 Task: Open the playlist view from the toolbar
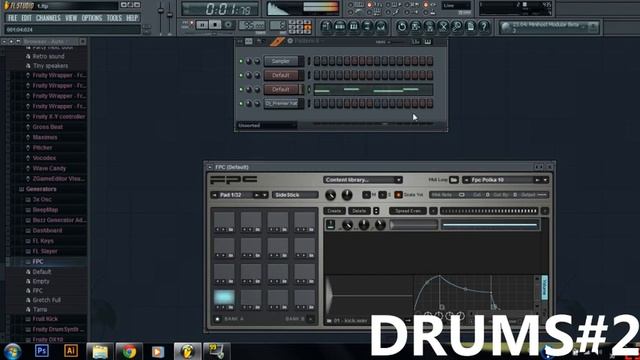[x=326, y=27]
